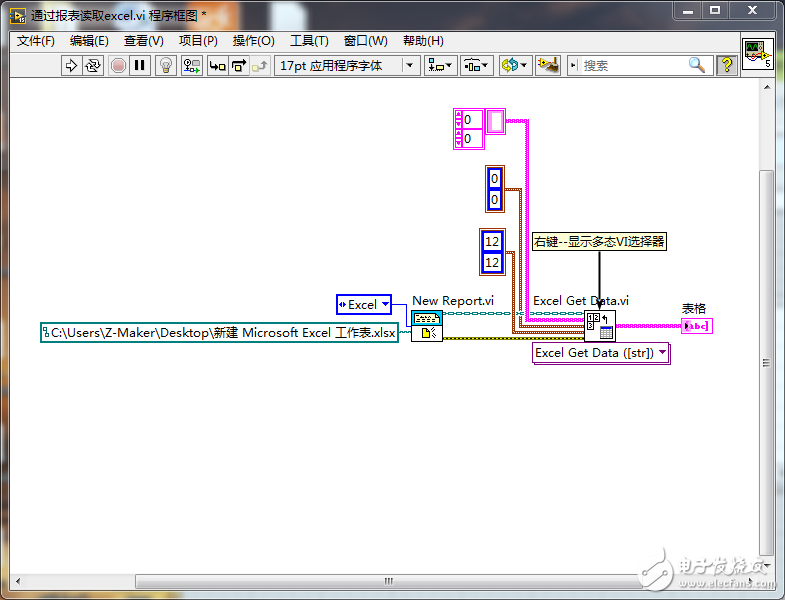Open the 窗口(W) menu

365,41
